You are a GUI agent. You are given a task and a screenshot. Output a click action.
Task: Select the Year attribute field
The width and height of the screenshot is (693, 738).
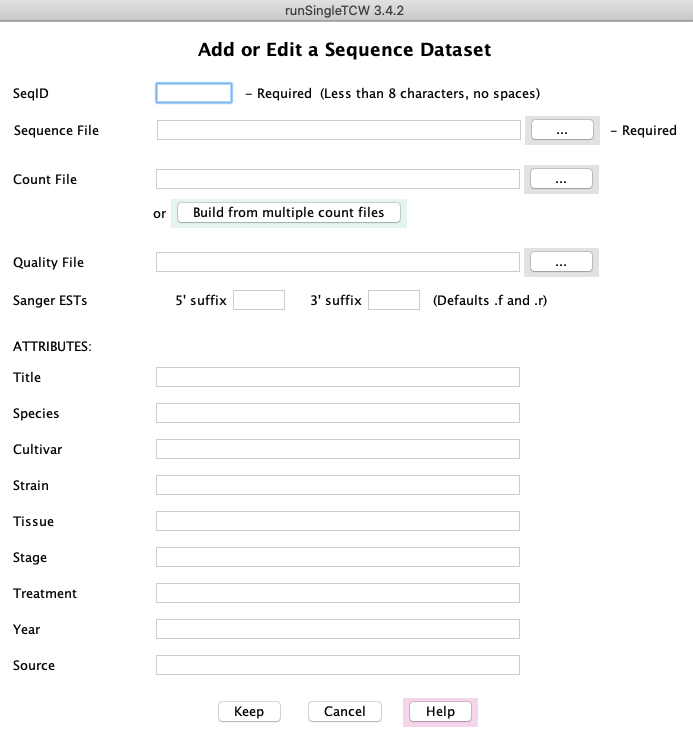(x=338, y=629)
